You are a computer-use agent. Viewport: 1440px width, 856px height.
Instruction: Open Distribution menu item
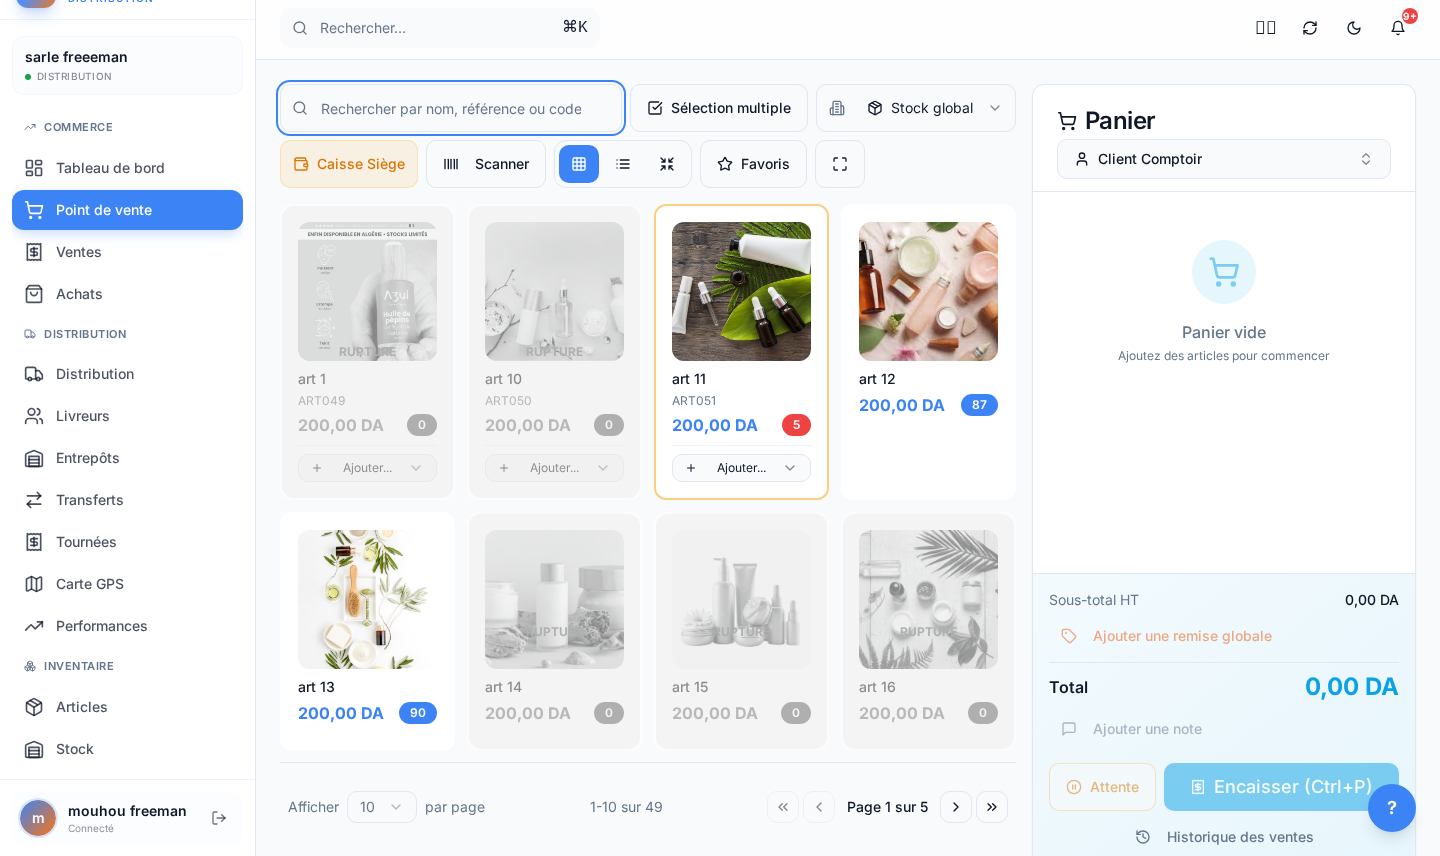point(127,374)
